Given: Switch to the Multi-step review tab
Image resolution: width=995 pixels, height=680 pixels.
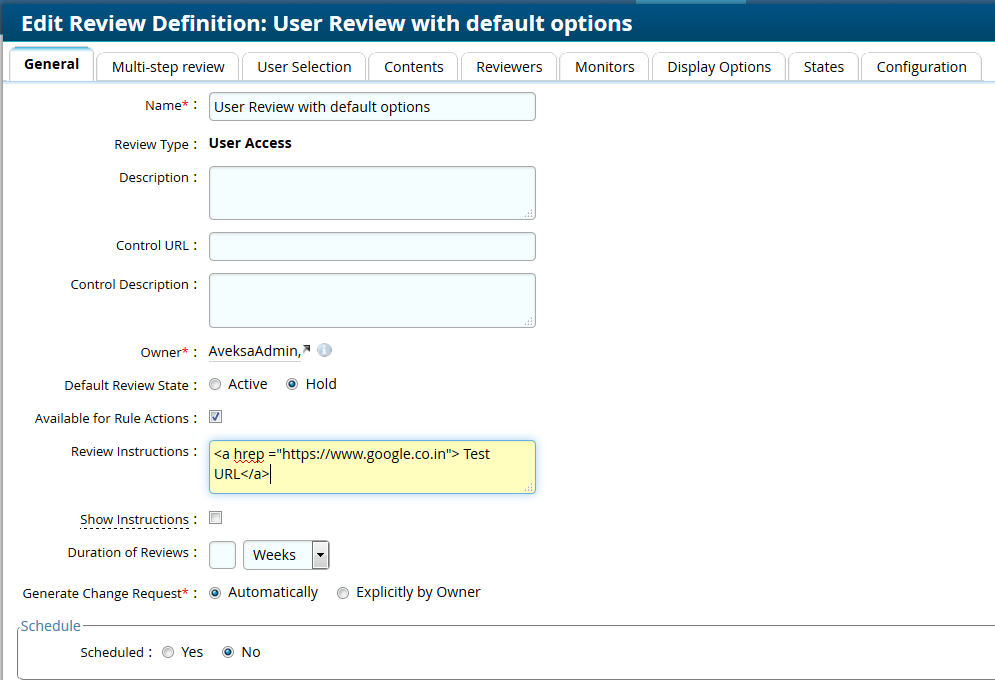Looking at the screenshot, I should pos(167,66).
